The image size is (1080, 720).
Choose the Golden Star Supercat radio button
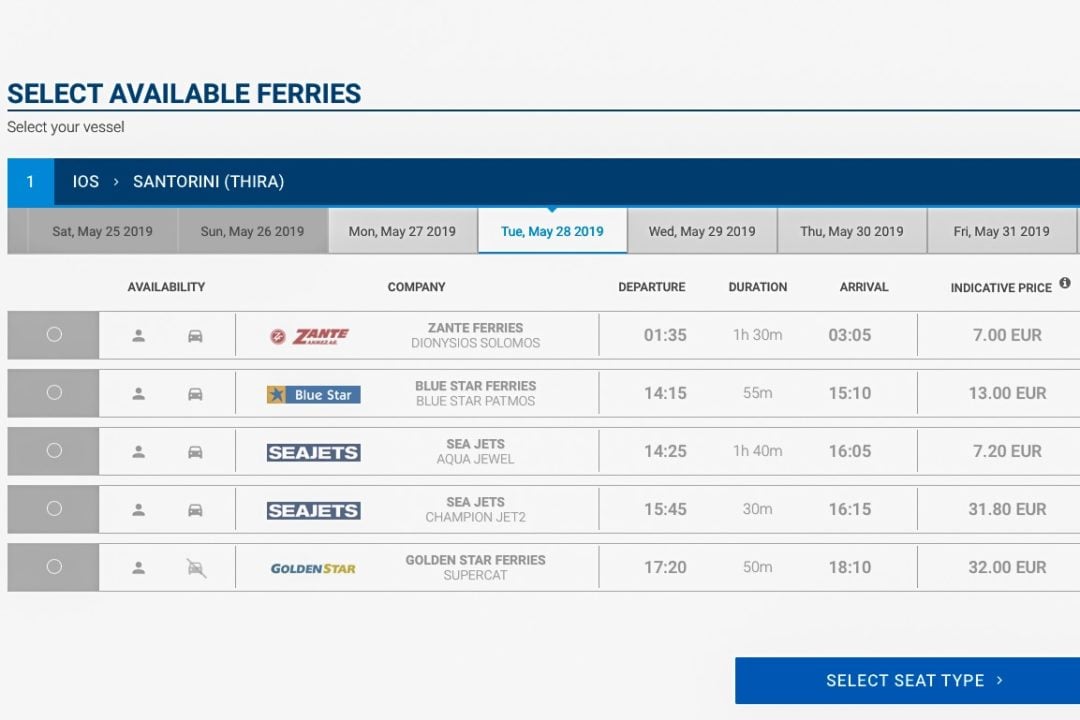[54, 567]
